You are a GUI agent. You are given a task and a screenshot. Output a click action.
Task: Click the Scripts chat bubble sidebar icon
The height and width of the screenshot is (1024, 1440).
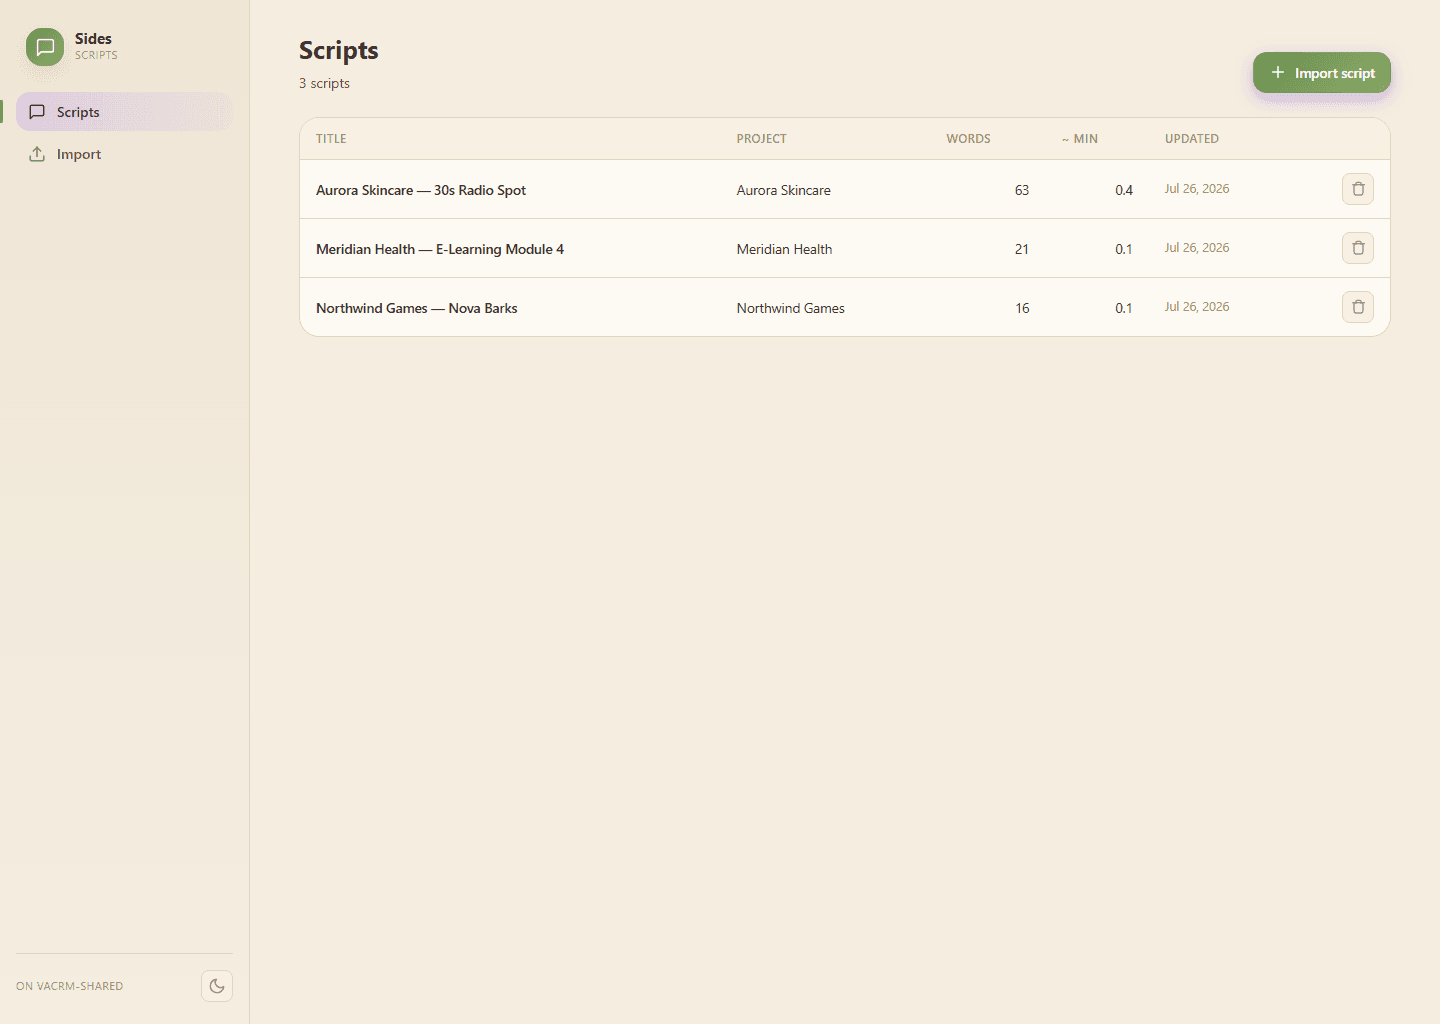[37, 112]
